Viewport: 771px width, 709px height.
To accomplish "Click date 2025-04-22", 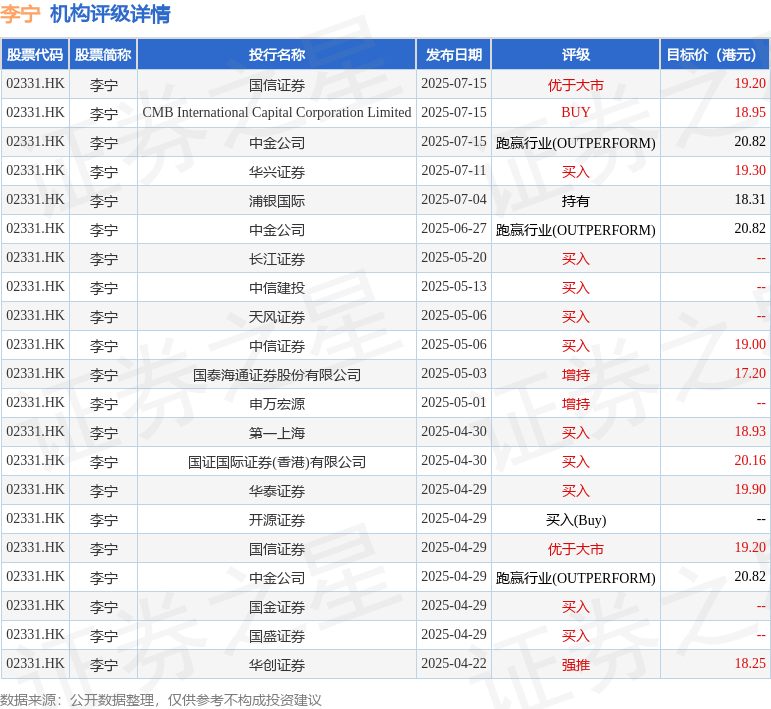I will [454, 664].
